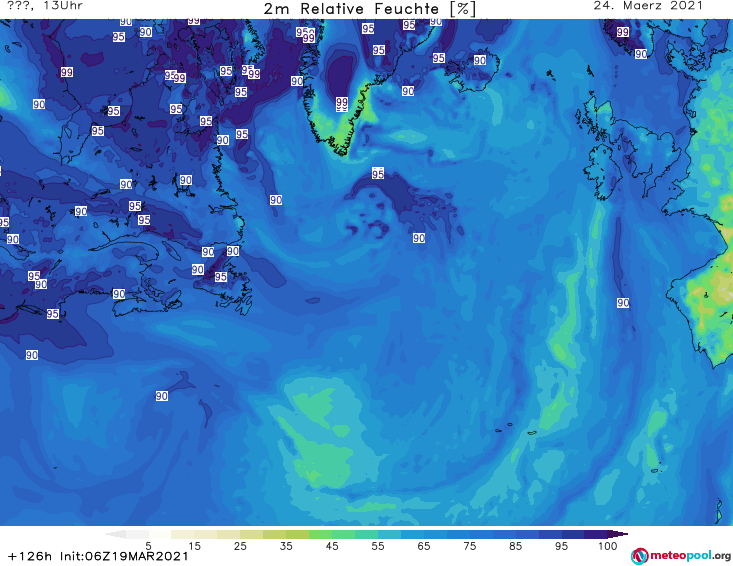Click the dark purple arrow tip of the color scale

pos(618,534)
